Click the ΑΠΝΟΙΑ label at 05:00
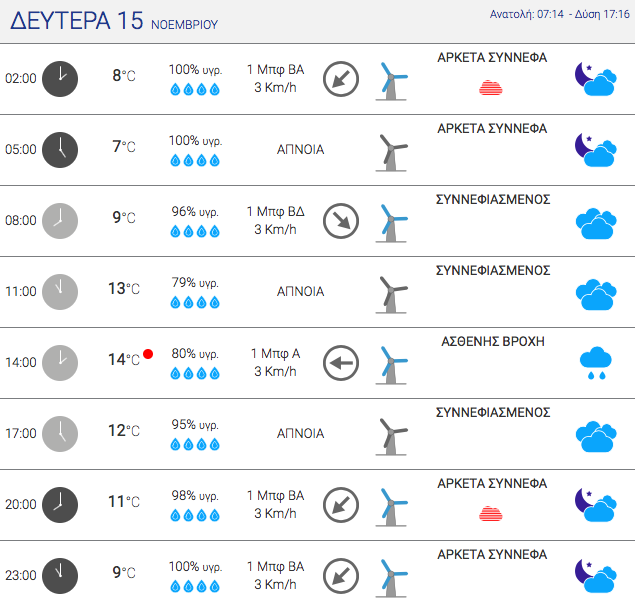 [300, 149]
